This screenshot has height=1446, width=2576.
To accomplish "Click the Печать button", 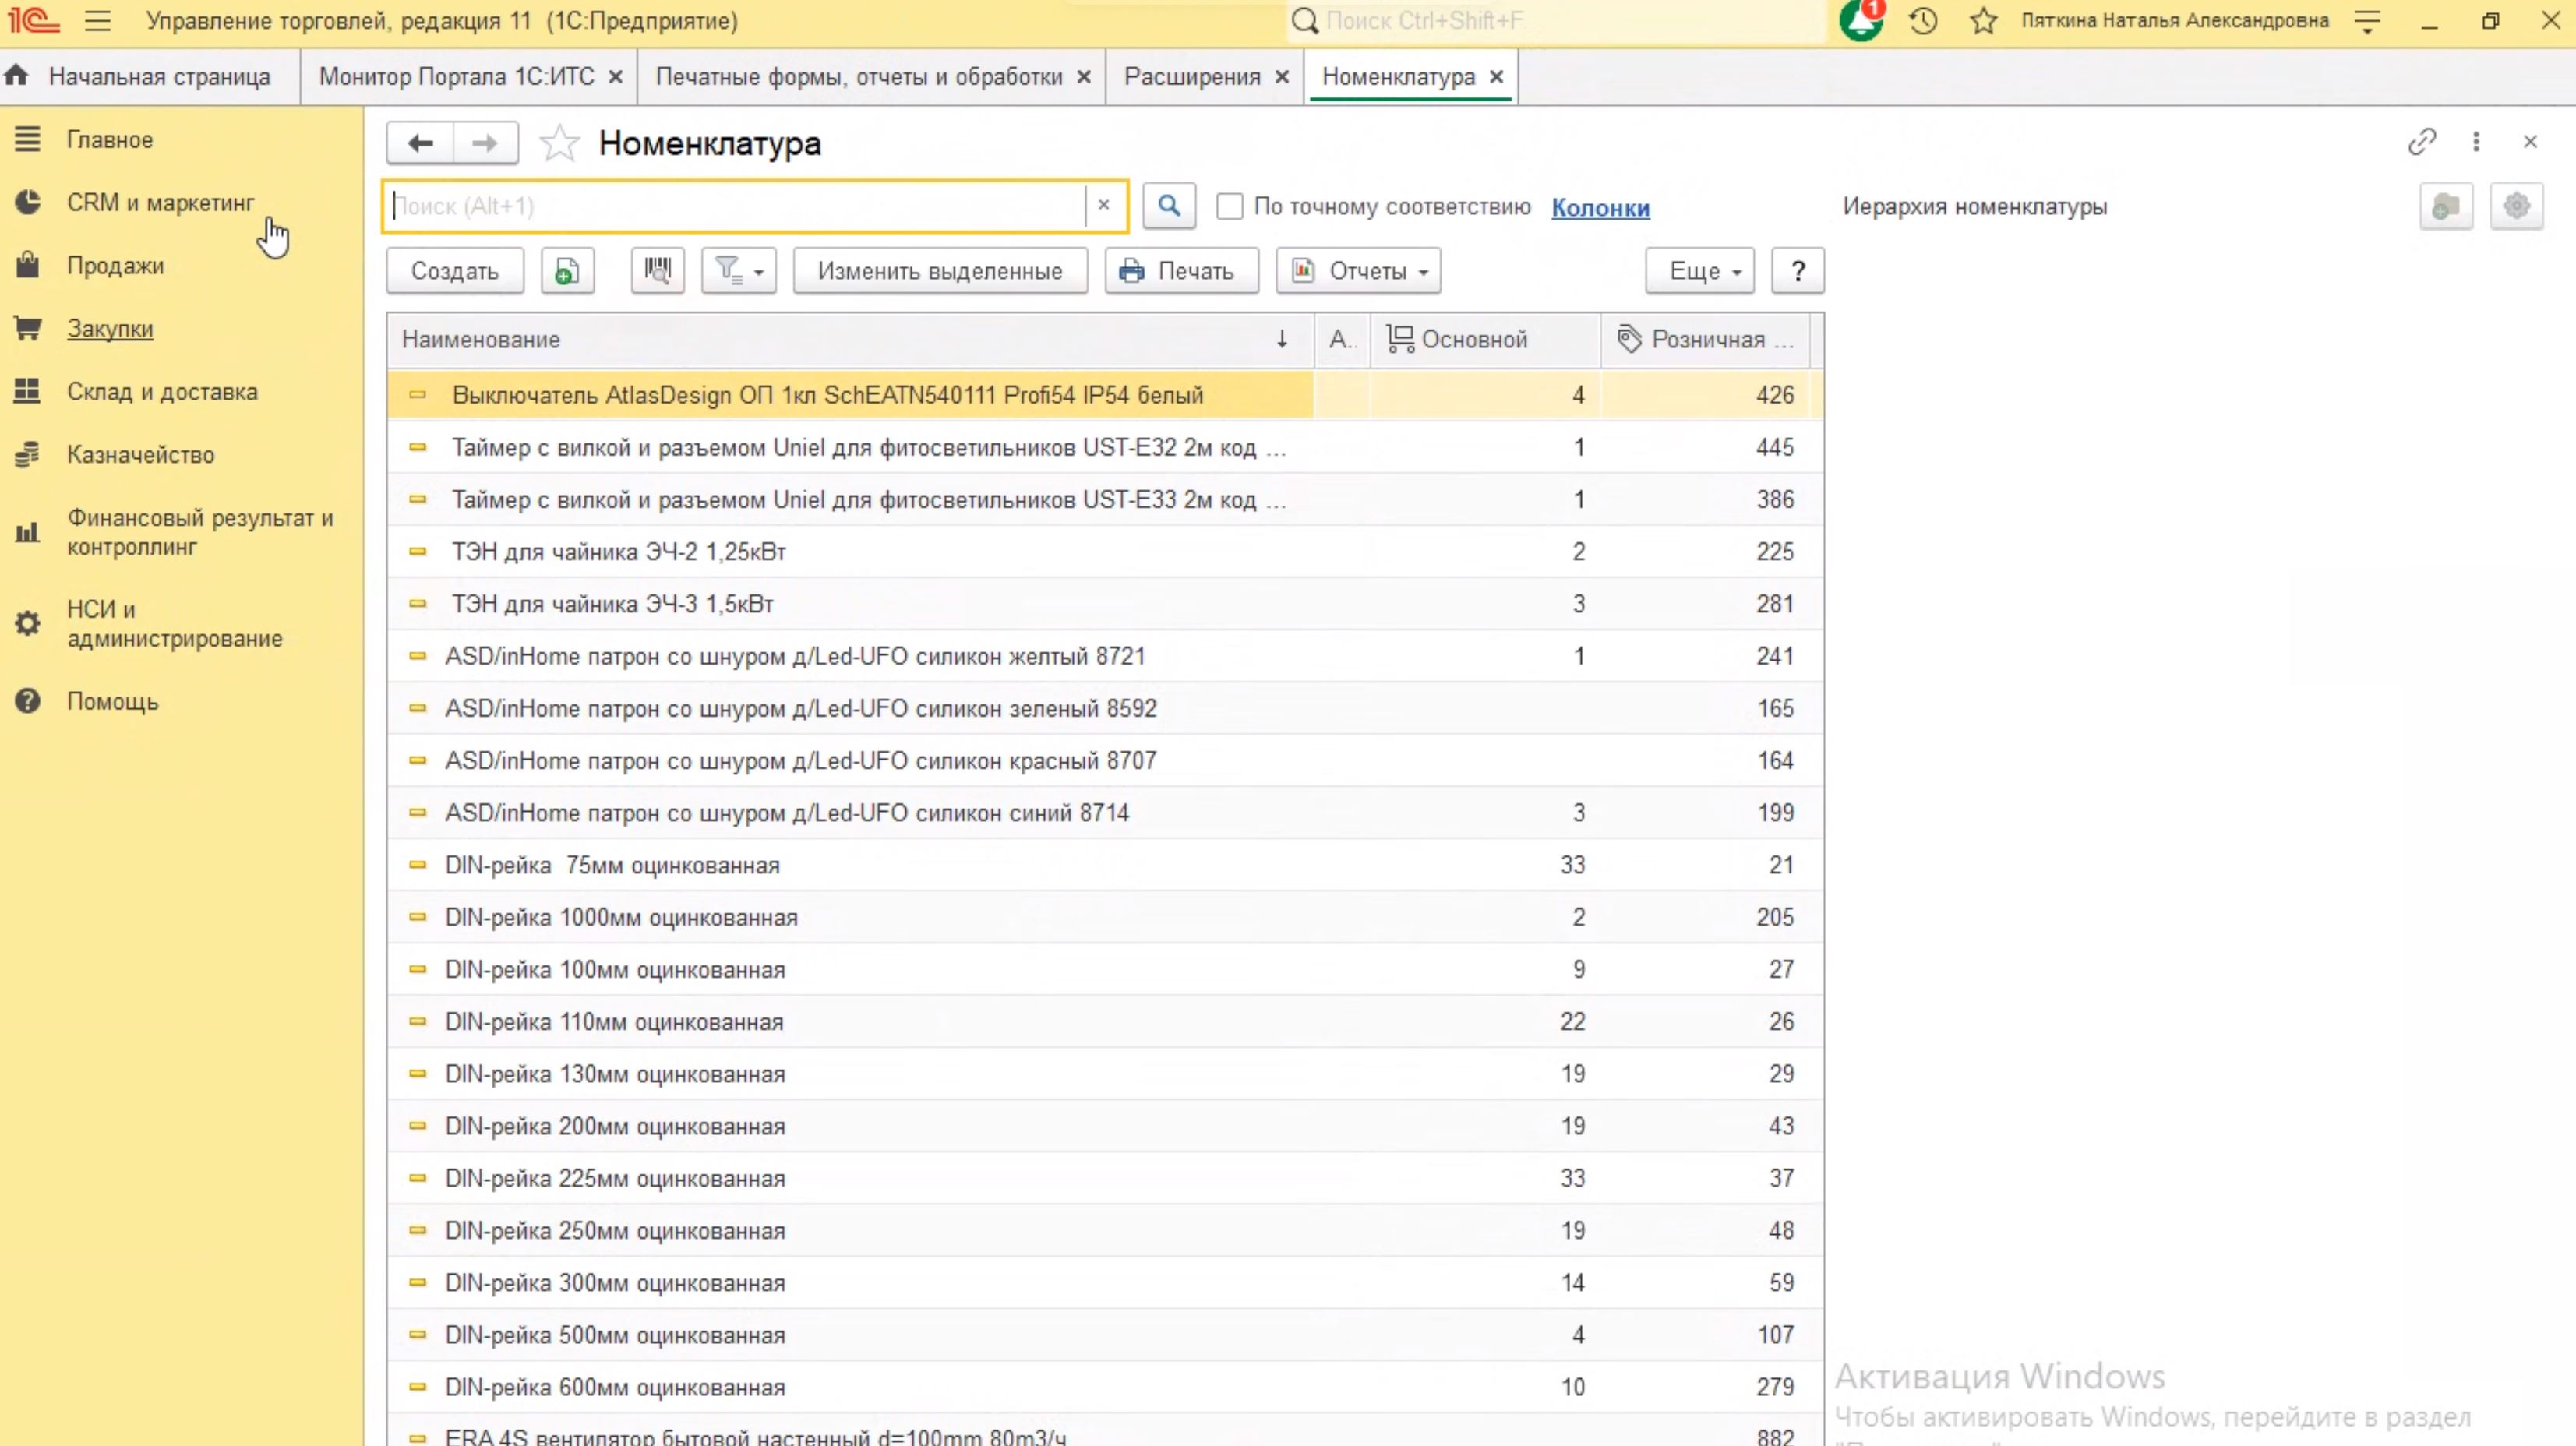I will click(x=1181, y=271).
